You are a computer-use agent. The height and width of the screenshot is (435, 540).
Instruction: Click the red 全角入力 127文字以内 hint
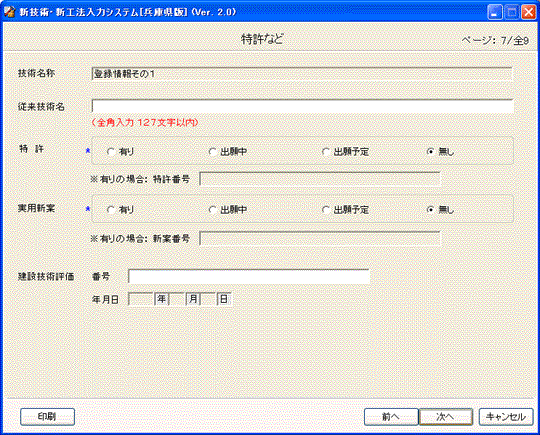pyautogui.click(x=145, y=123)
